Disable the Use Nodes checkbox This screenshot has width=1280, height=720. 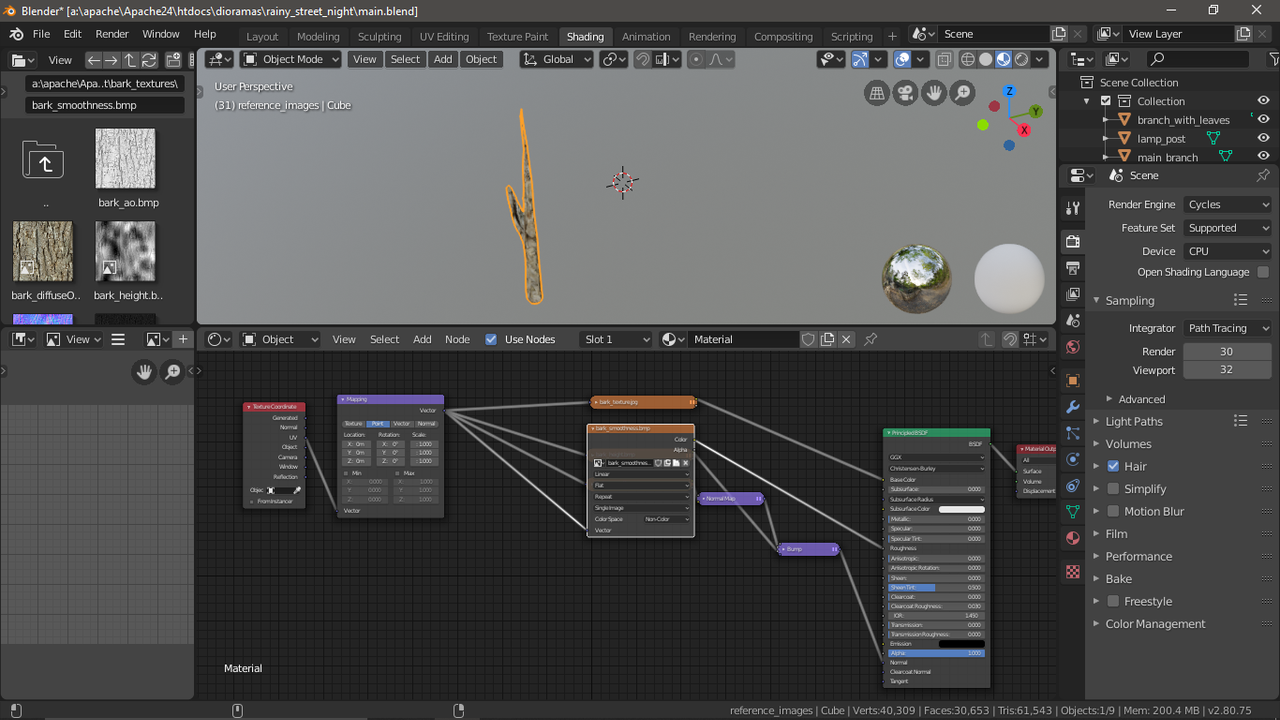point(489,338)
